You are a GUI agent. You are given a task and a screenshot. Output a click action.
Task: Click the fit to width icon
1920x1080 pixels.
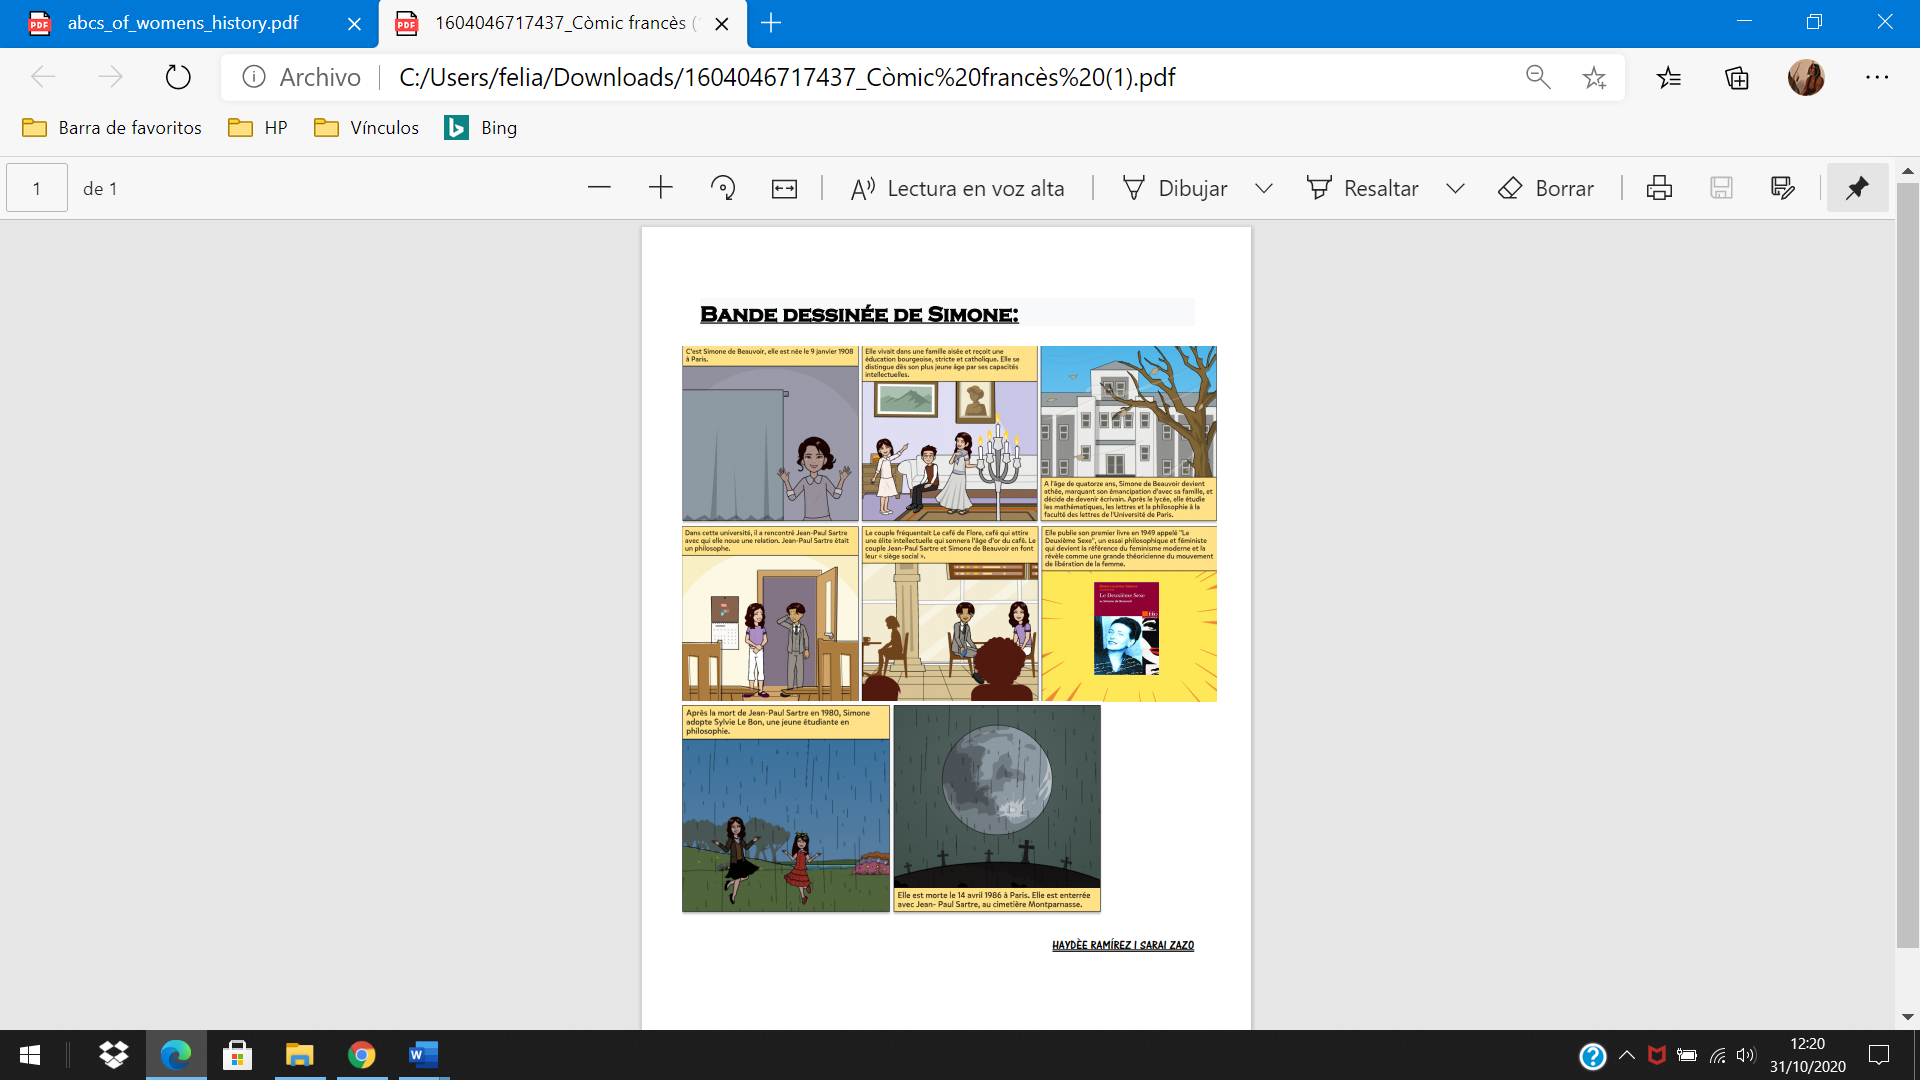(784, 188)
